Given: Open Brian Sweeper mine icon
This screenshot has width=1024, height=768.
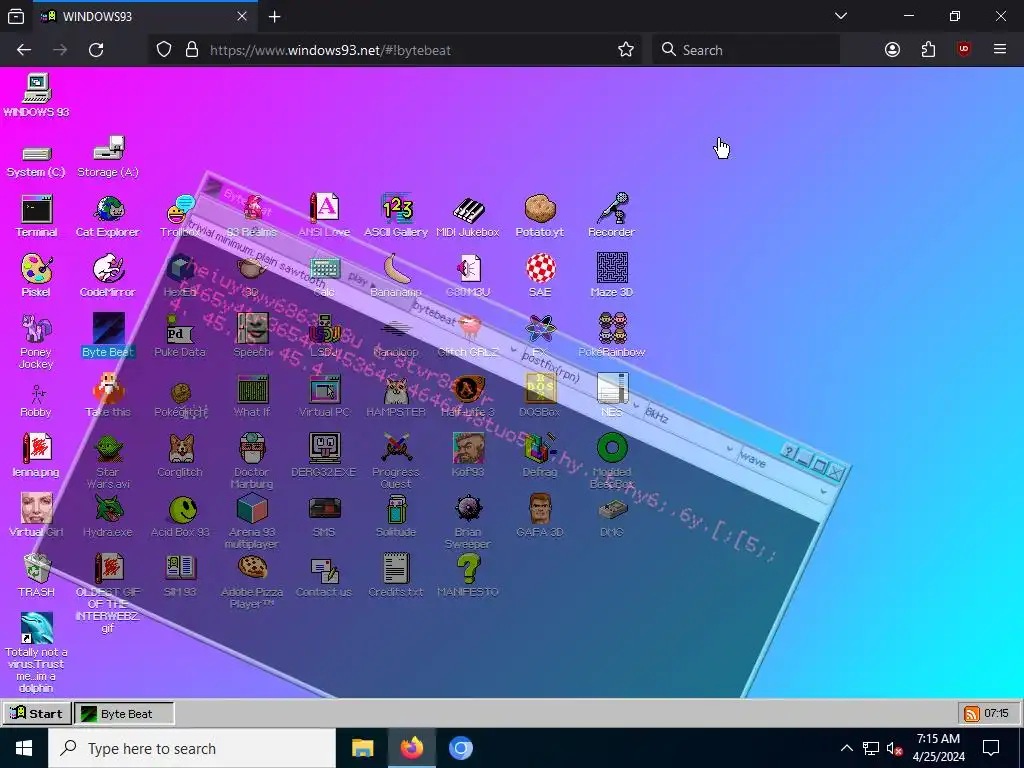Looking at the screenshot, I should pyautogui.click(x=468, y=508).
